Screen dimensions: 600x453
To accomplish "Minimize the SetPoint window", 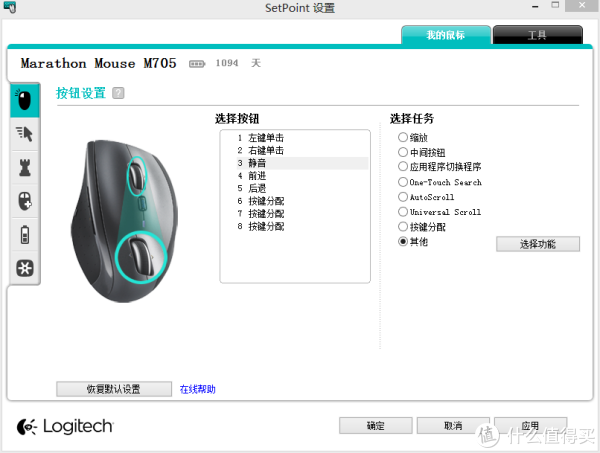I will (x=535, y=6).
